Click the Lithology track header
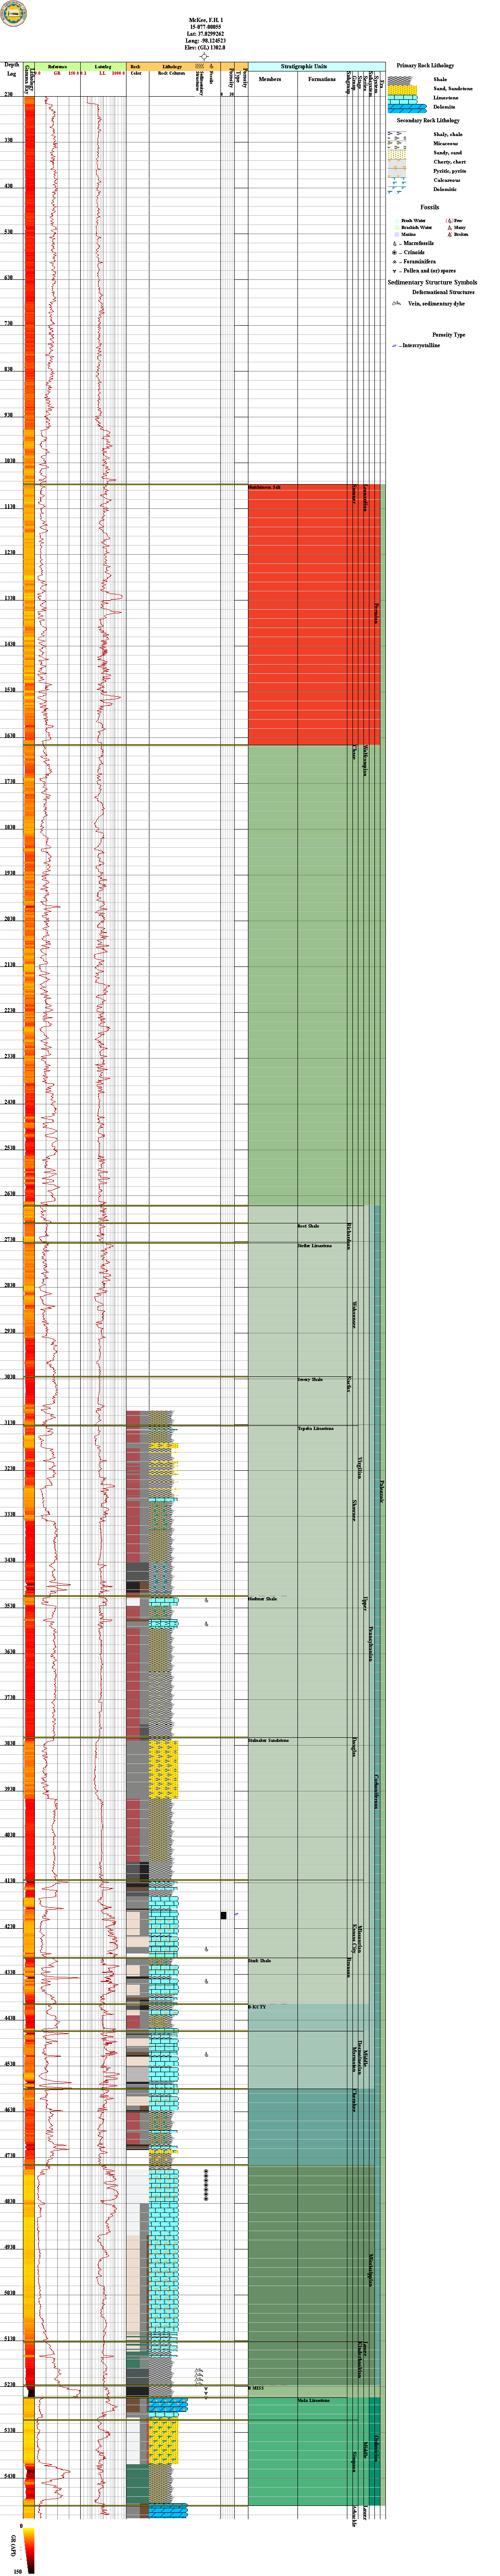 (x=172, y=66)
